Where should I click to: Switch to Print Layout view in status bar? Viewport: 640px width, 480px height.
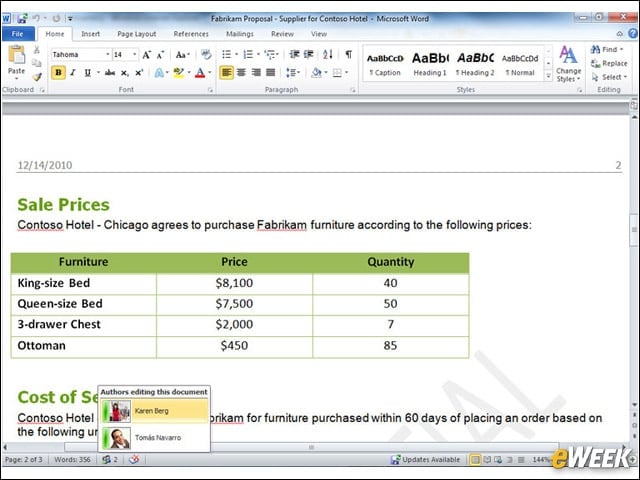point(475,460)
